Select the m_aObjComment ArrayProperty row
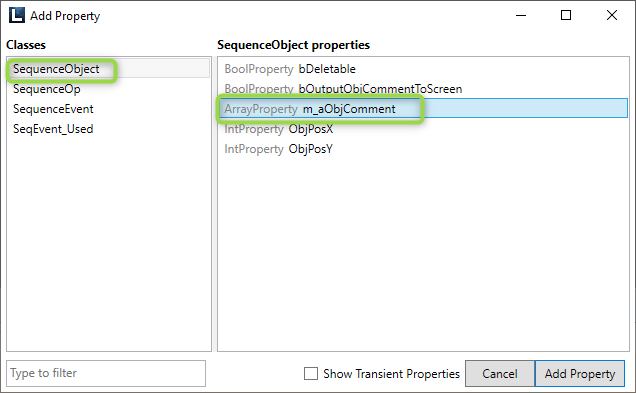 coord(423,108)
